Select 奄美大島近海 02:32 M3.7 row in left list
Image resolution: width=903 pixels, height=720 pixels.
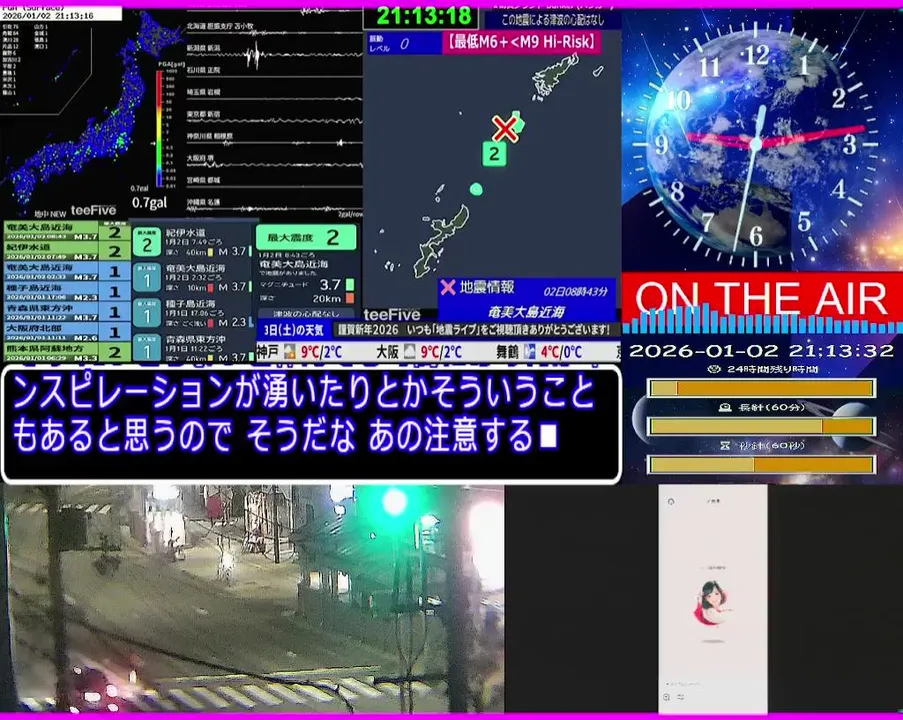(67, 271)
